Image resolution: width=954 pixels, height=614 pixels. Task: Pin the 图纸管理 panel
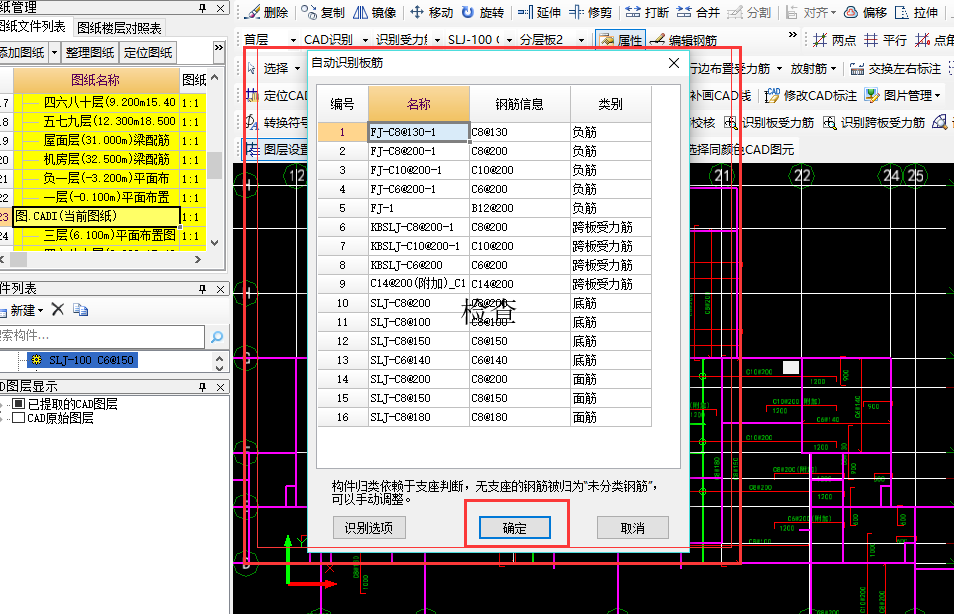click(203, 8)
